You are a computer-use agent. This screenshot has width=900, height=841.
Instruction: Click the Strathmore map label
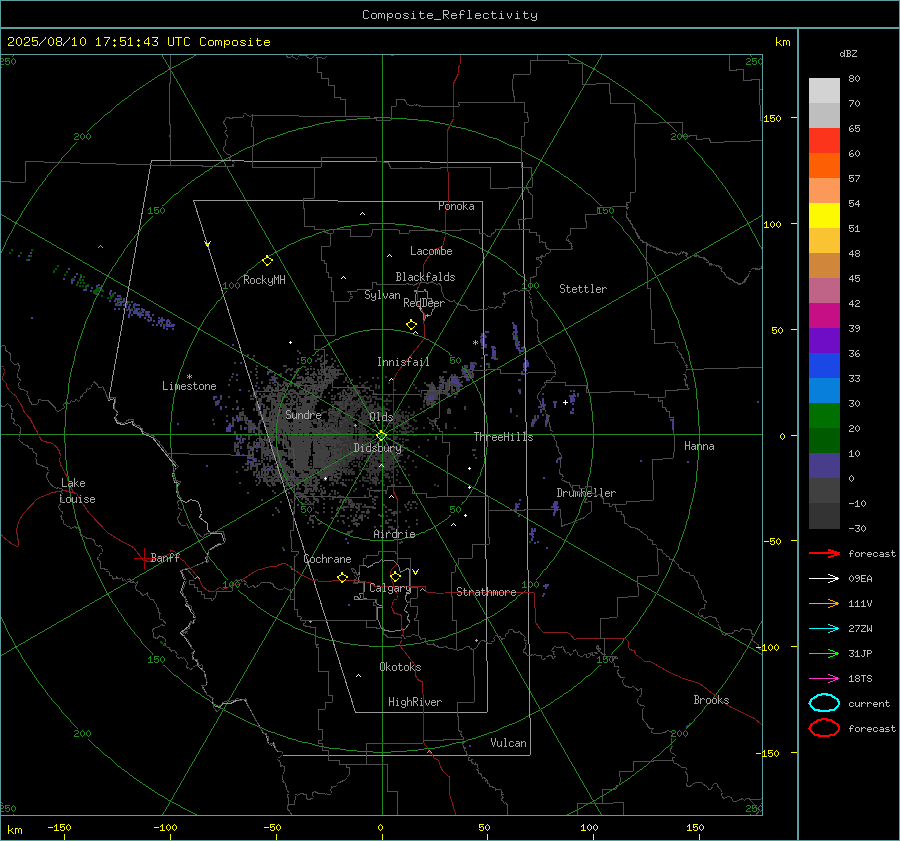(486, 592)
